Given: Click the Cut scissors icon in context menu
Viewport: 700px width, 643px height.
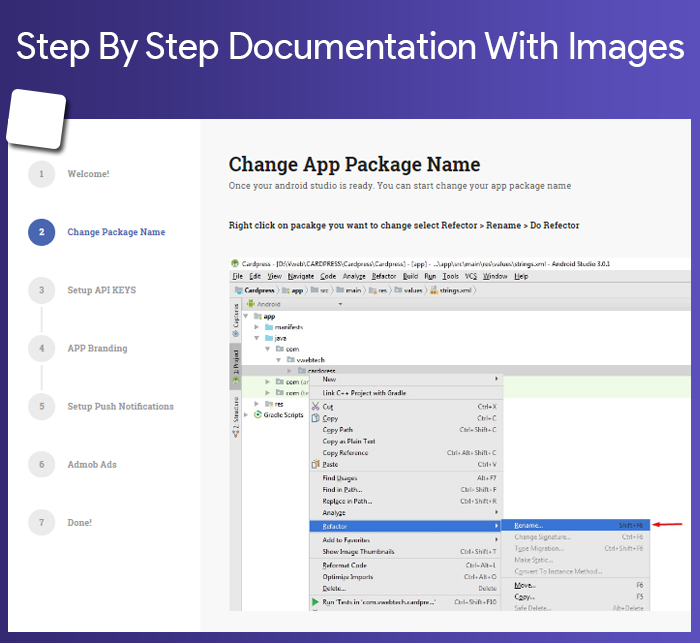Looking at the screenshot, I should pyautogui.click(x=316, y=406).
